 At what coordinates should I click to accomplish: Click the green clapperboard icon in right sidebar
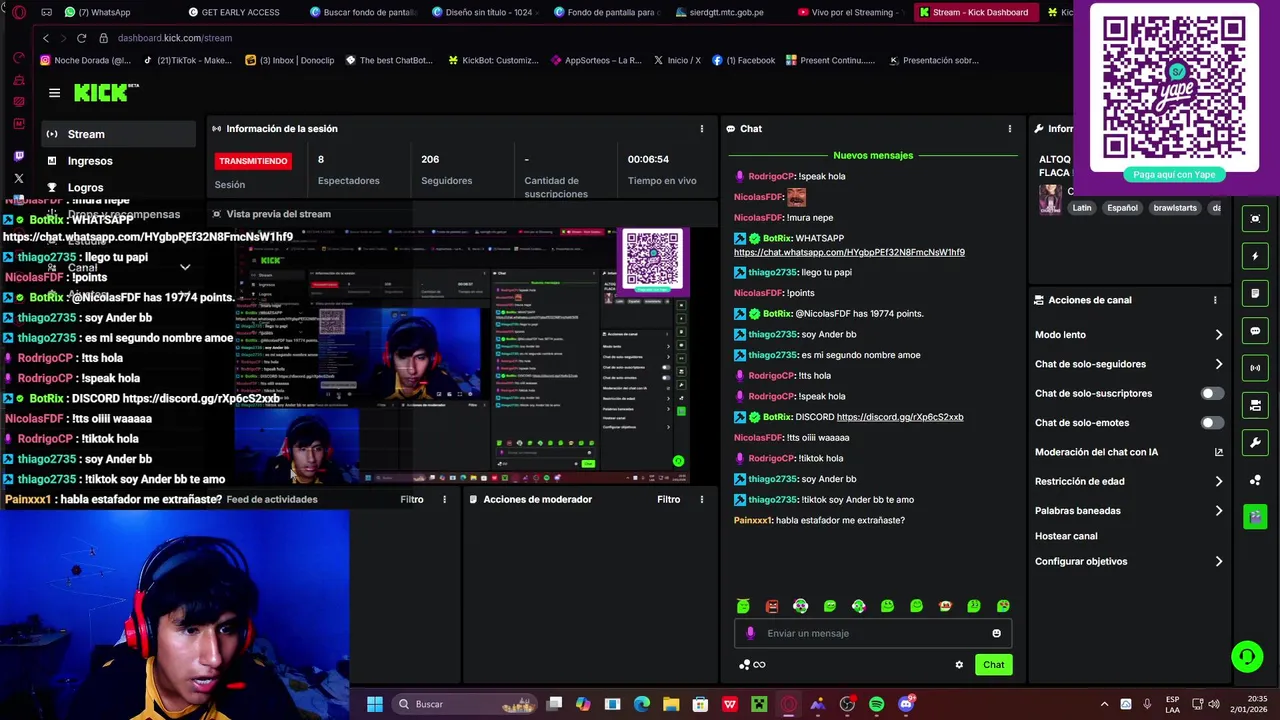click(1255, 517)
